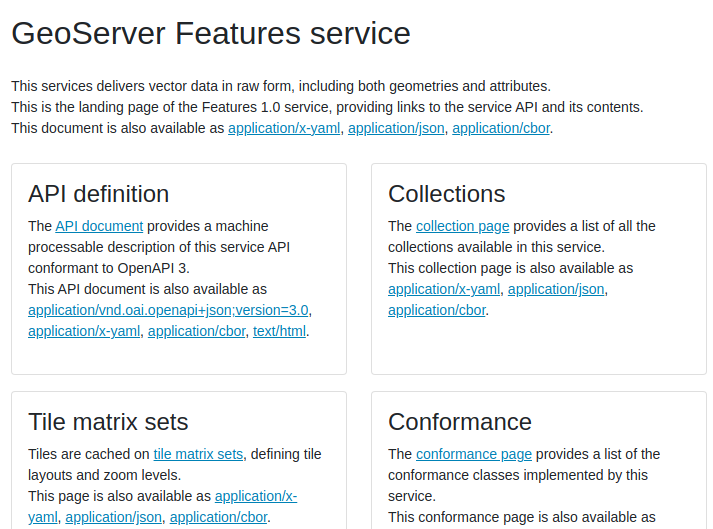Click text 'layouts and zoom levels.'
713x529 pixels.
[105, 475]
